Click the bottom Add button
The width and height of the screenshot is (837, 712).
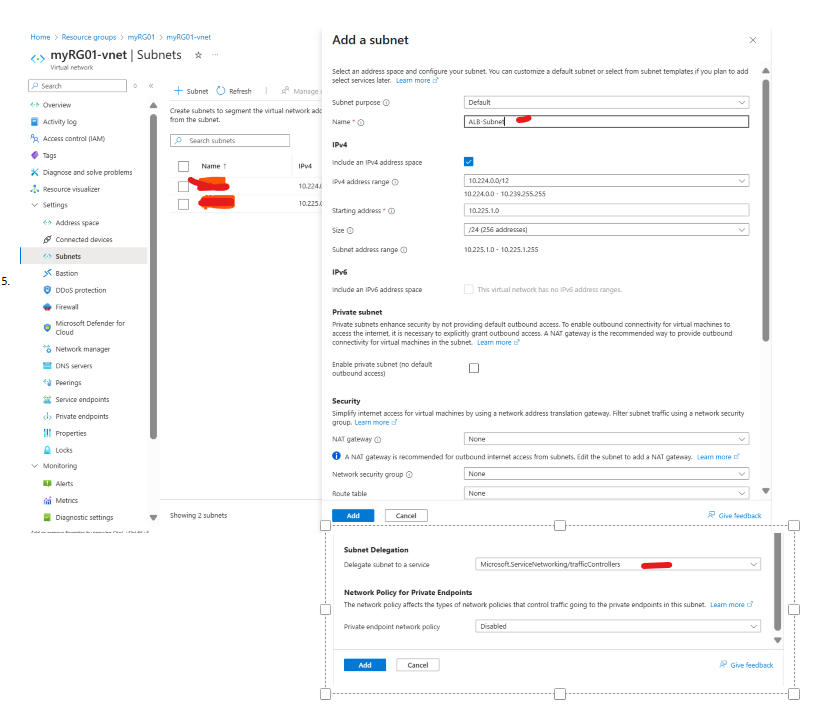click(365, 665)
